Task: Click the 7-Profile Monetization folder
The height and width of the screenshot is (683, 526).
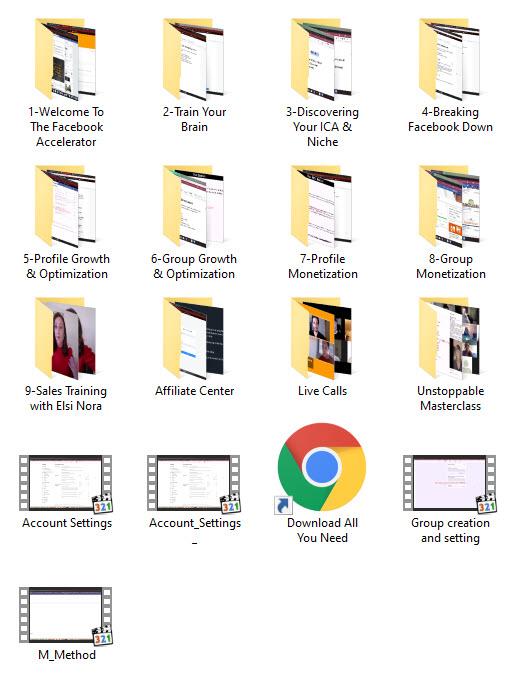Action: [322, 206]
